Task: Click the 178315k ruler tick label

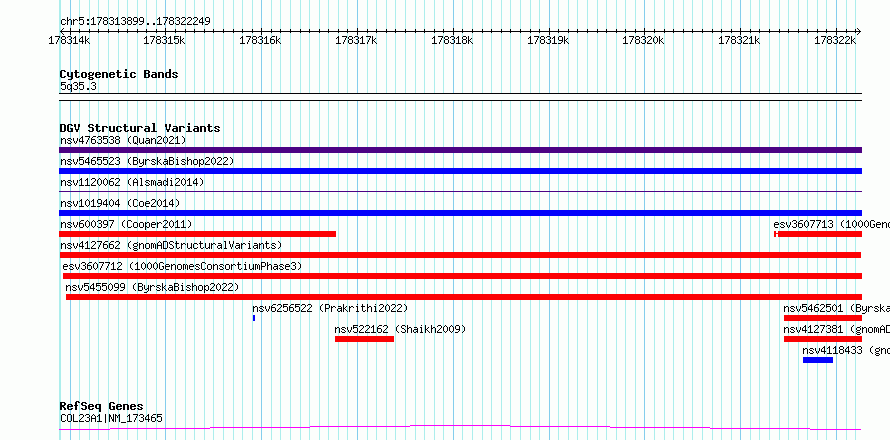Action: click(x=164, y=40)
